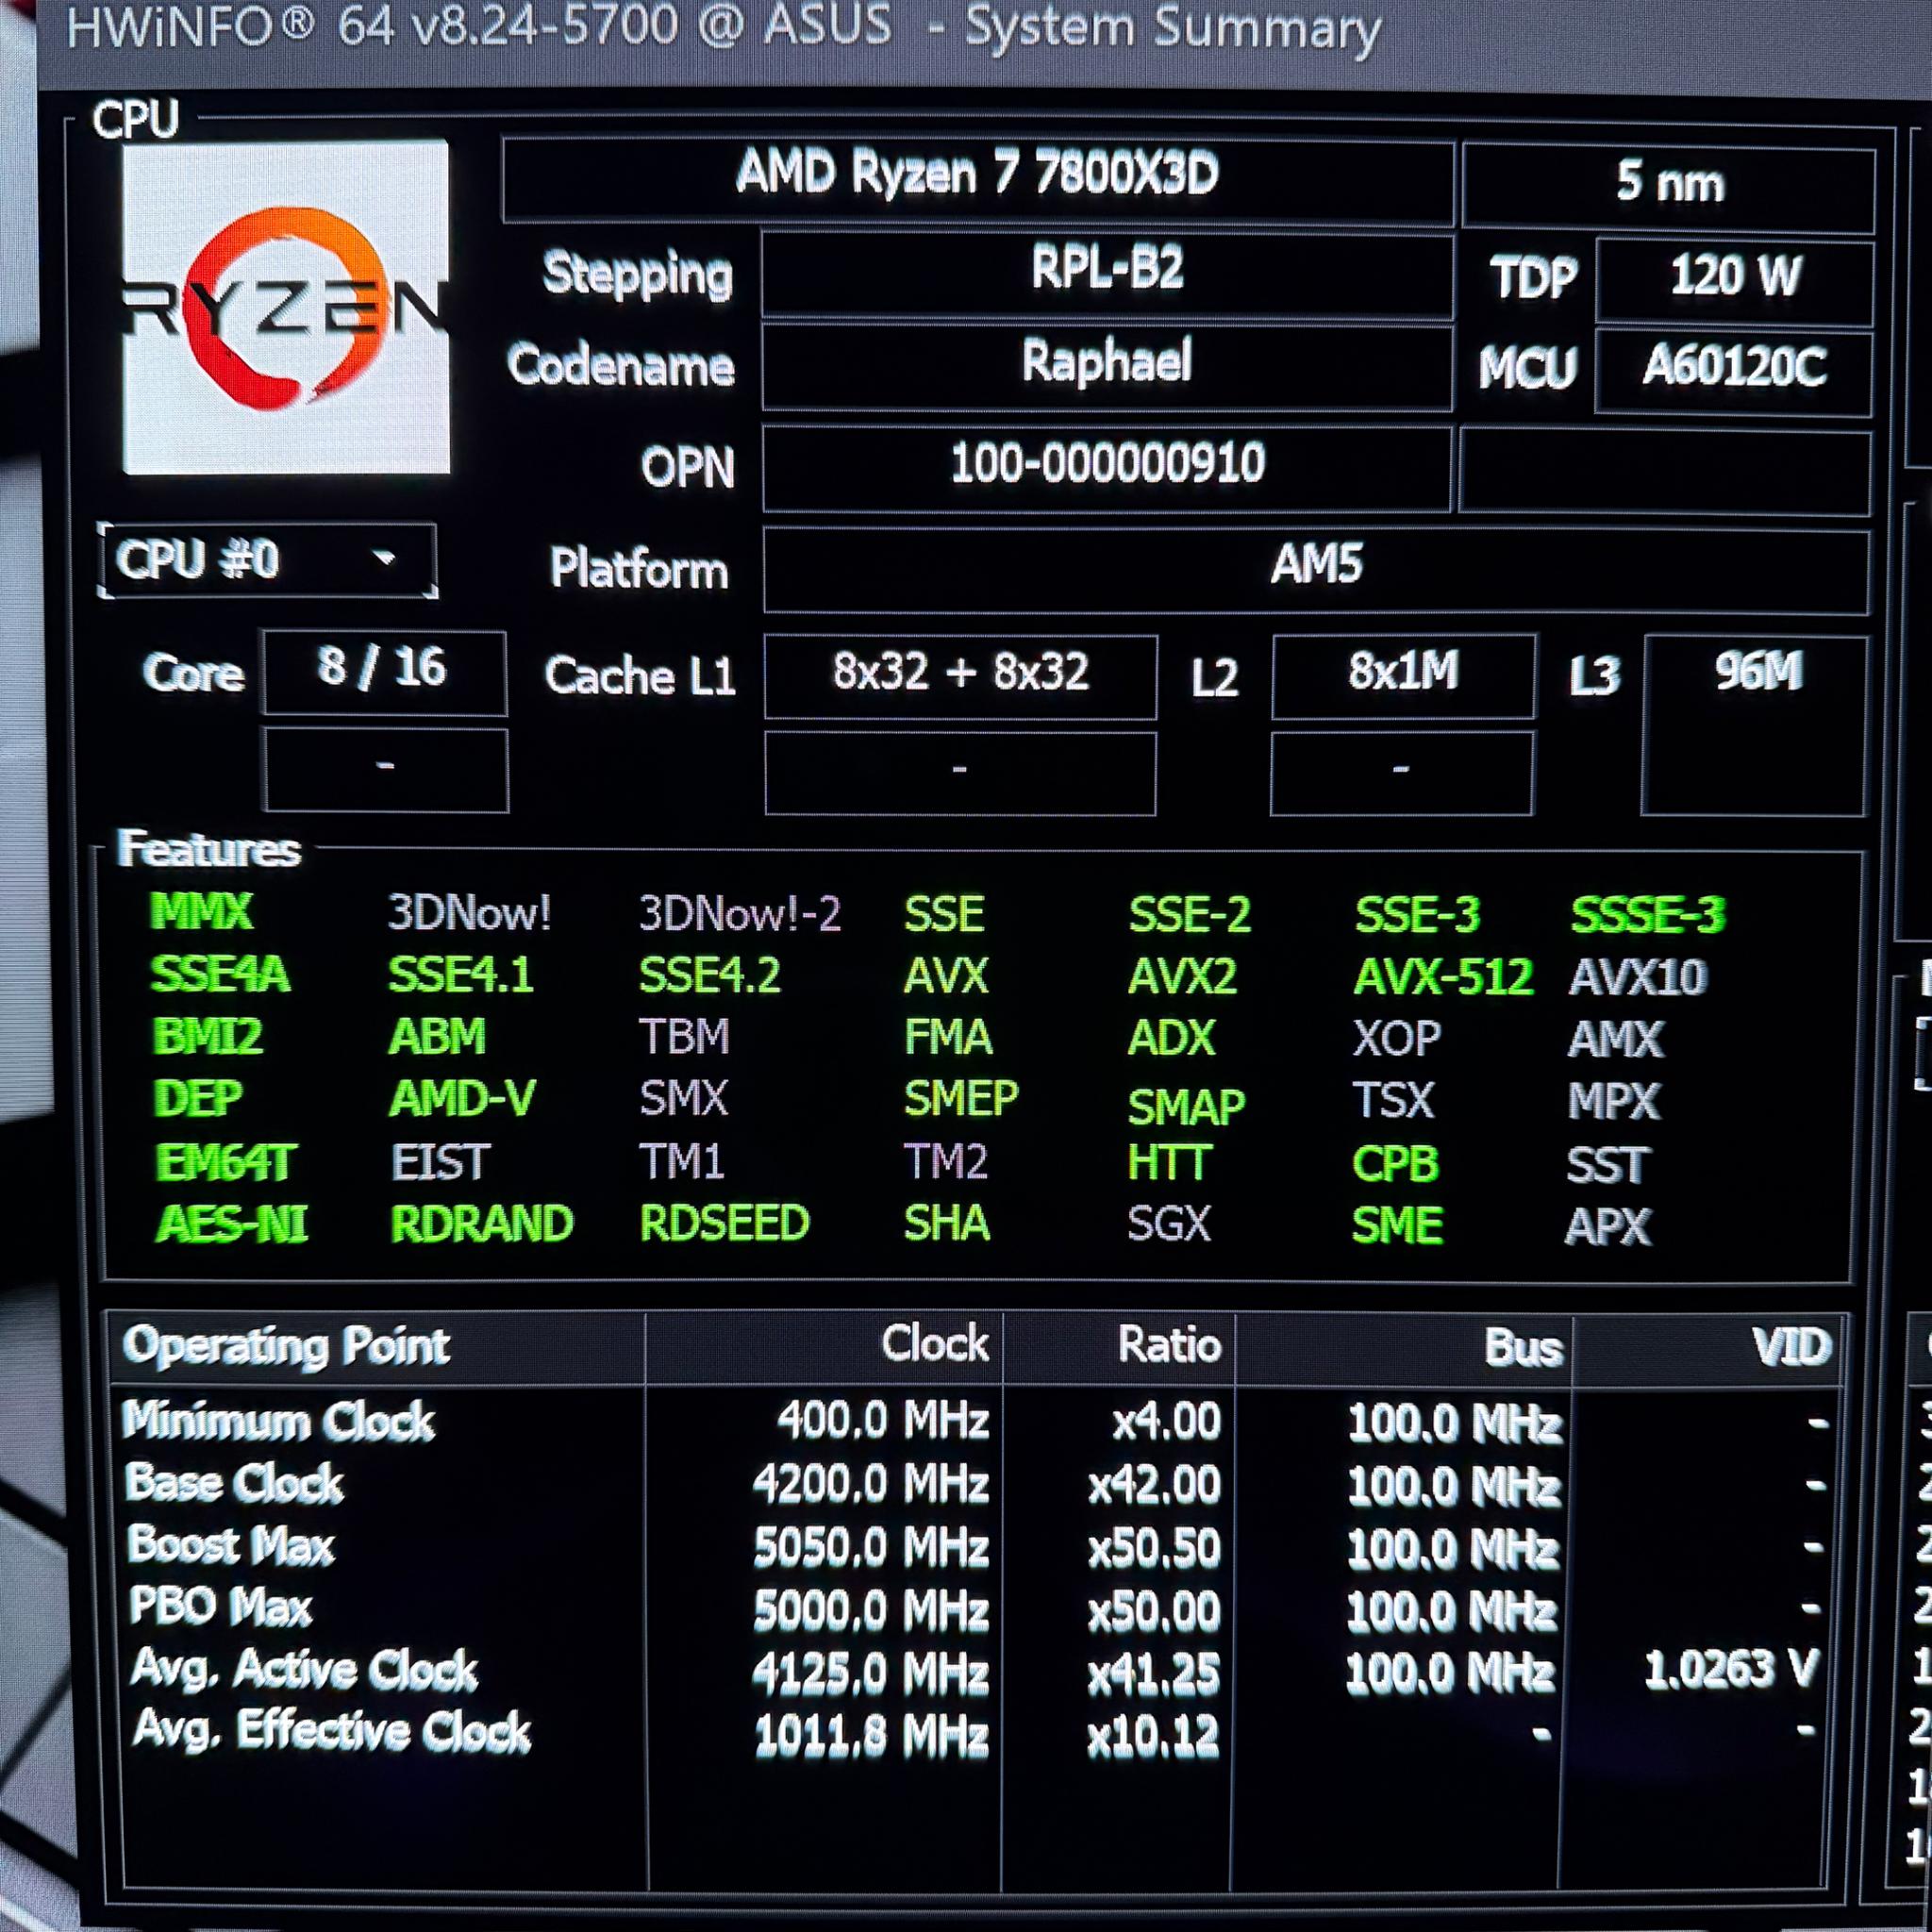Screen dimensions: 1932x1932
Task: Click the SME feature label
Action: click(1397, 1225)
